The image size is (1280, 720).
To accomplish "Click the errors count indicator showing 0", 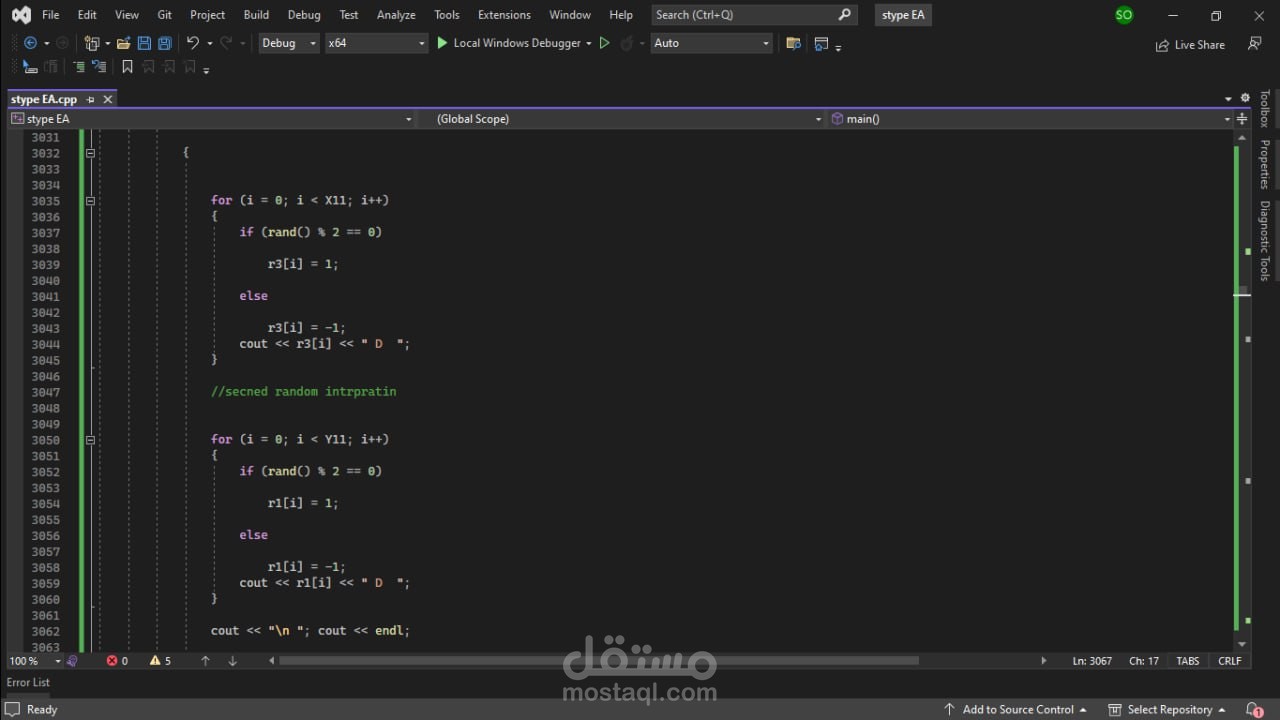I will [x=117, y=661].
